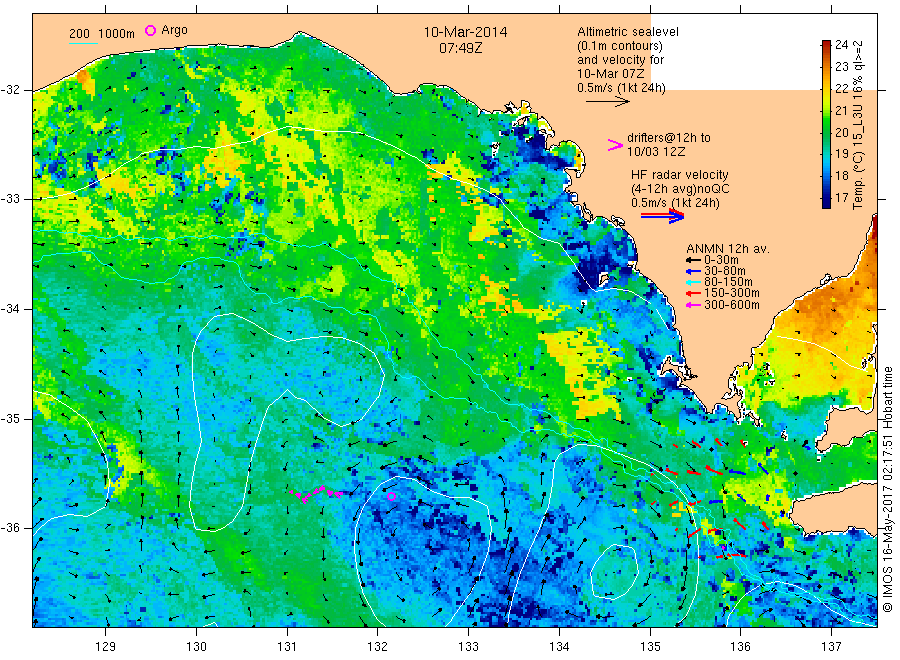Click the red-blue HF radar velocity arrow
This screenshot has width=900, height=660.
[663, 216]
